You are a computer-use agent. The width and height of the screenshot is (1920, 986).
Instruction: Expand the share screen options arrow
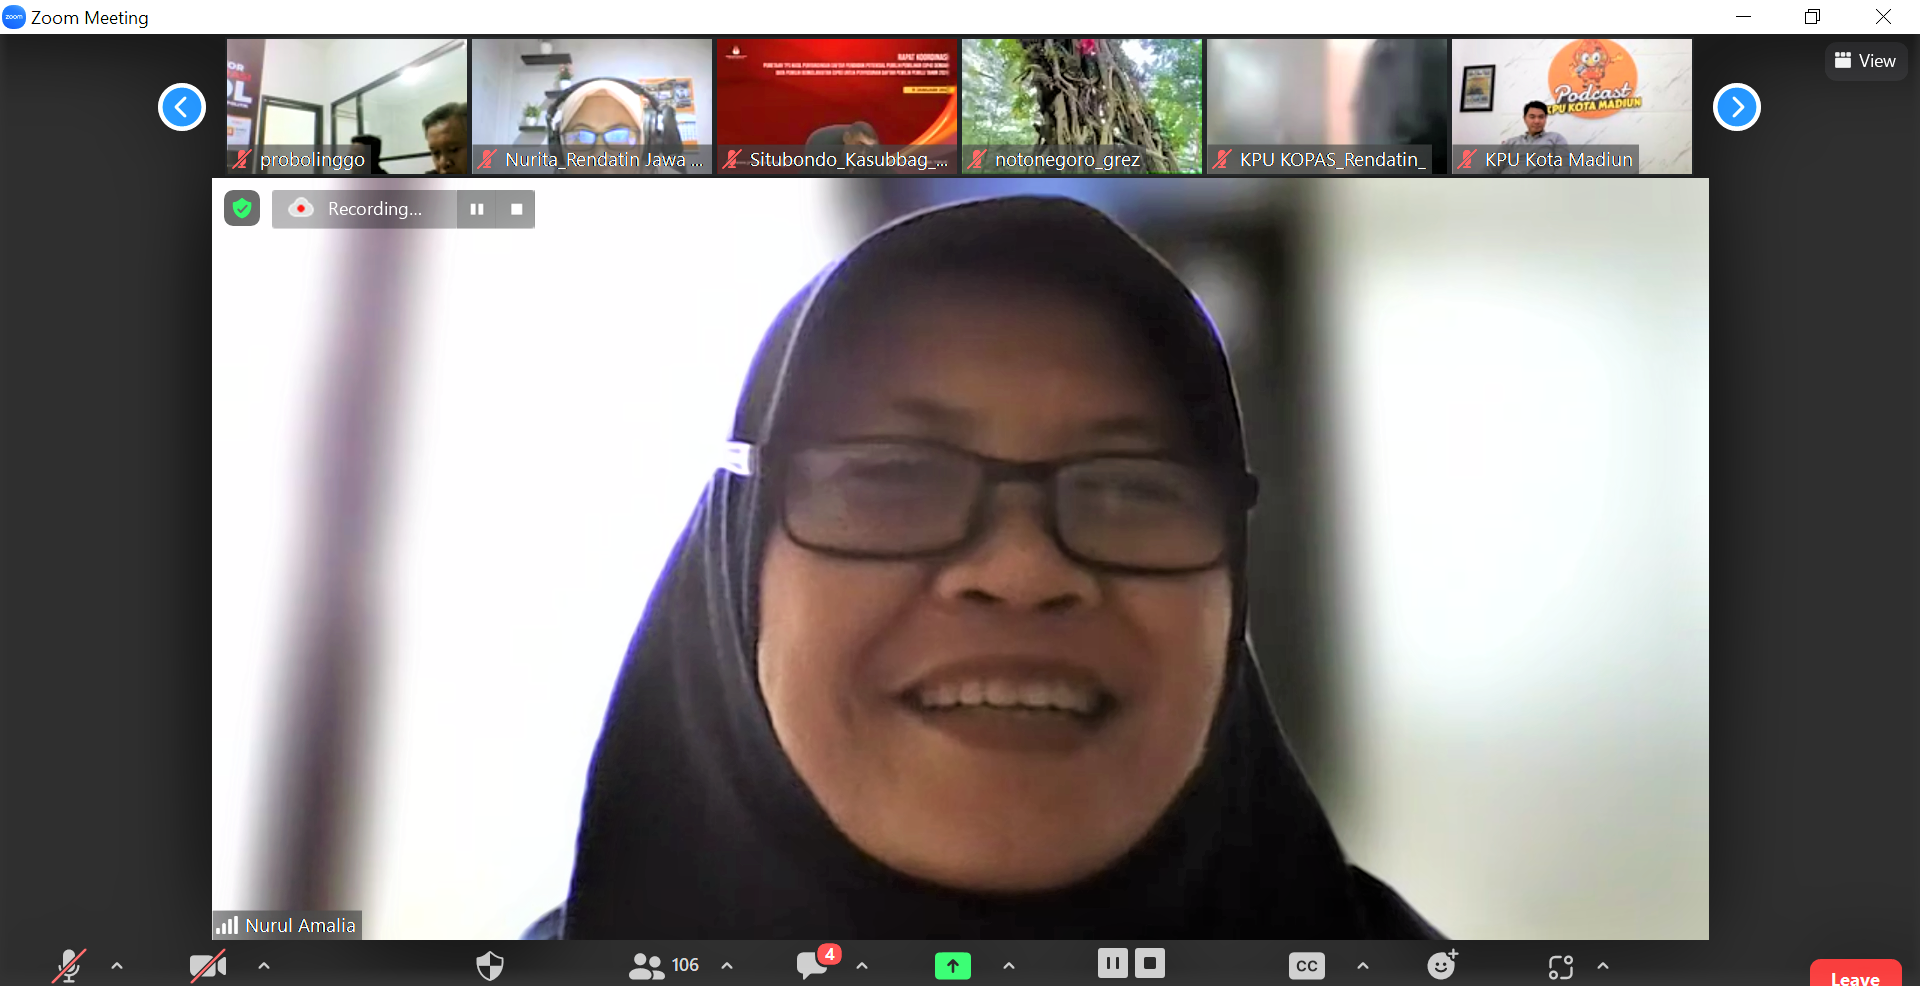(1008, 965)
